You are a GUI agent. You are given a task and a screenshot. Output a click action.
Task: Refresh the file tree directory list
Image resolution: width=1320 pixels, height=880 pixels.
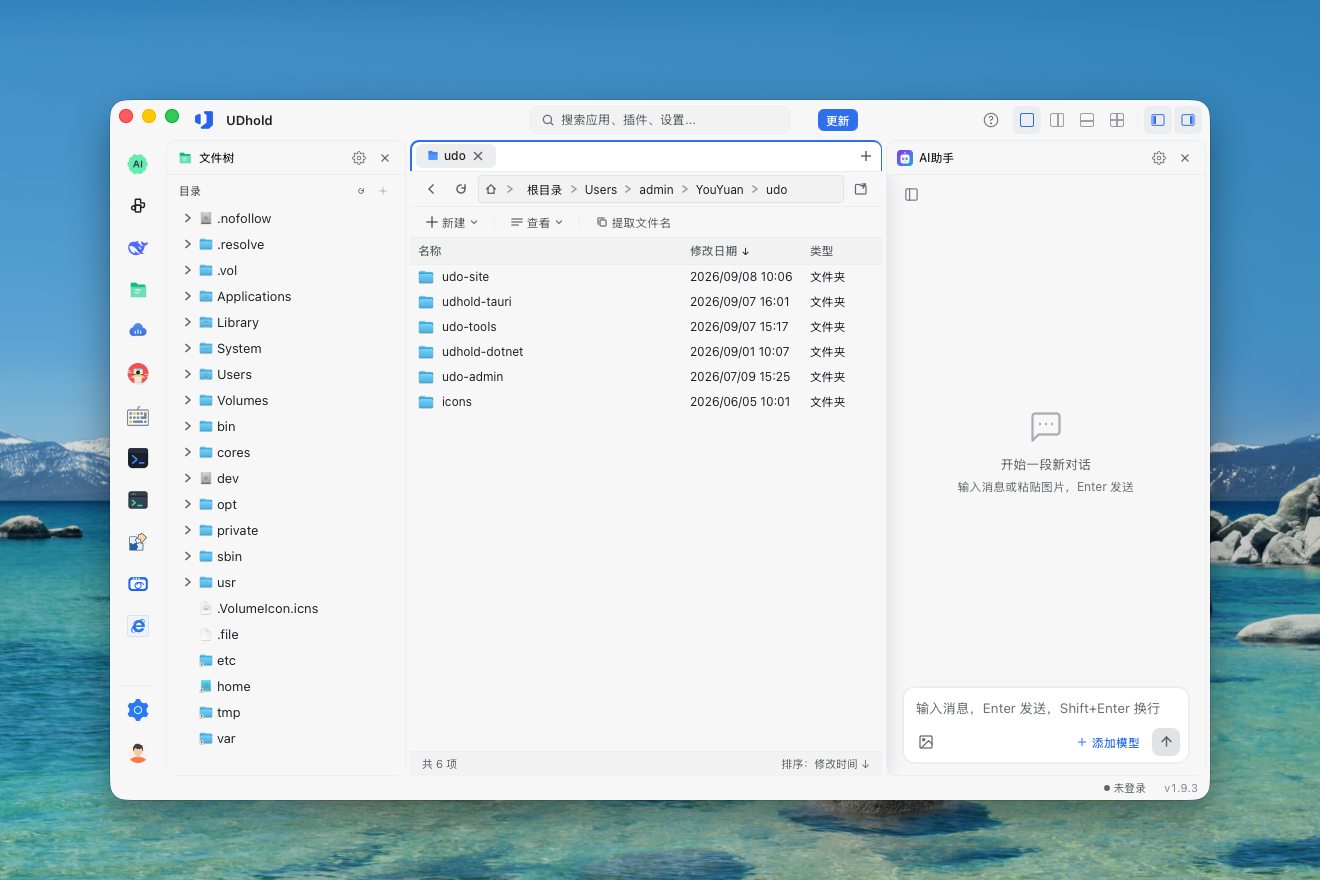pyautogui.click(x=361, y=191)
